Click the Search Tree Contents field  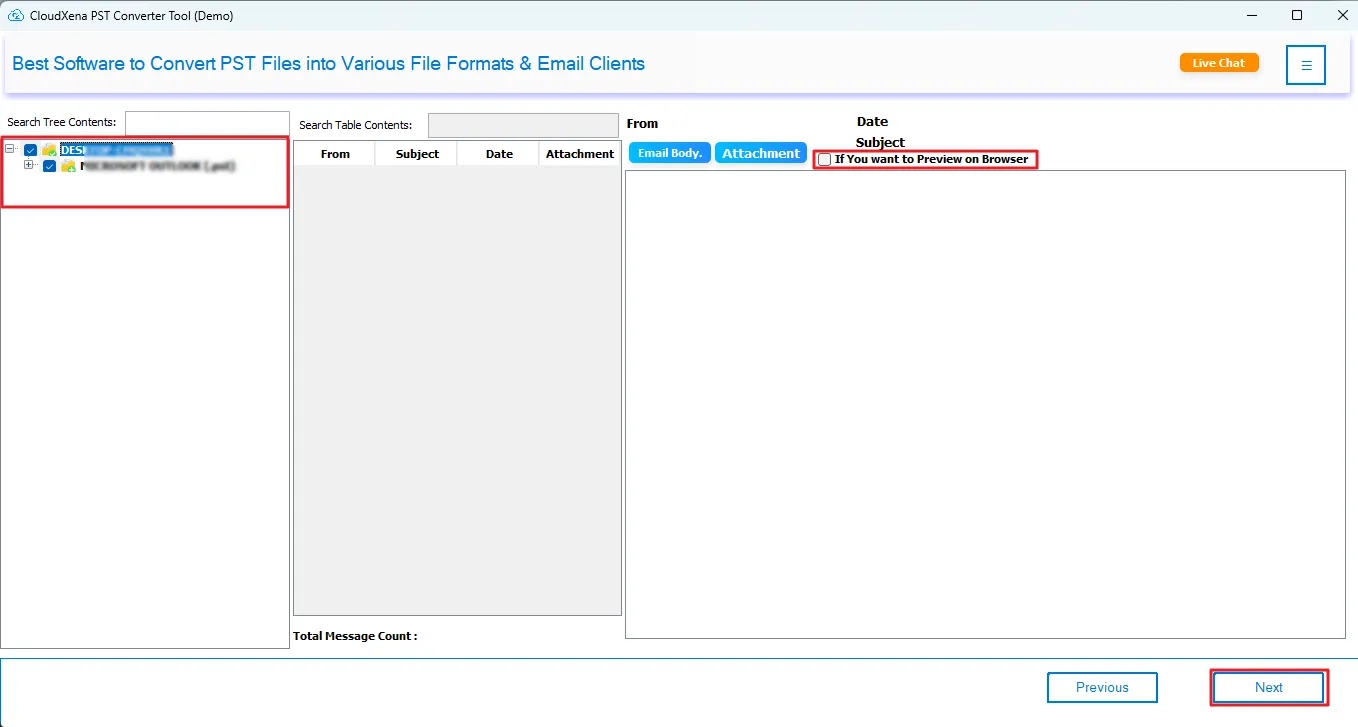[206, 122]
